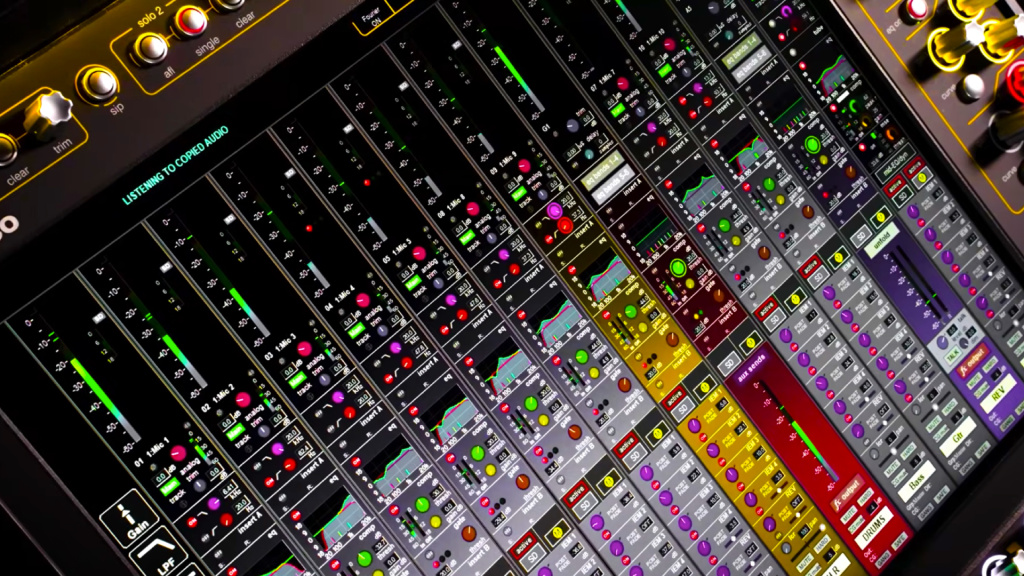
Task: Mute the REV strip
Action: (x=973, y=381)
